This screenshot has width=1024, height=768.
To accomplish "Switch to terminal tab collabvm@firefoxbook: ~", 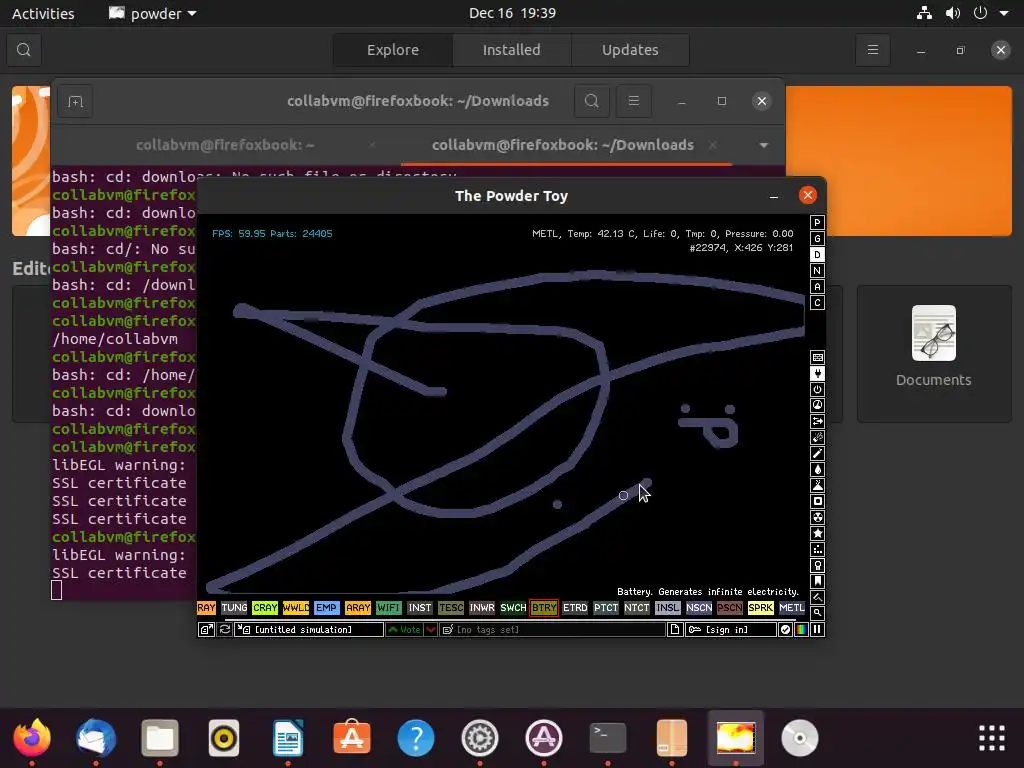I will coord(225,145).
